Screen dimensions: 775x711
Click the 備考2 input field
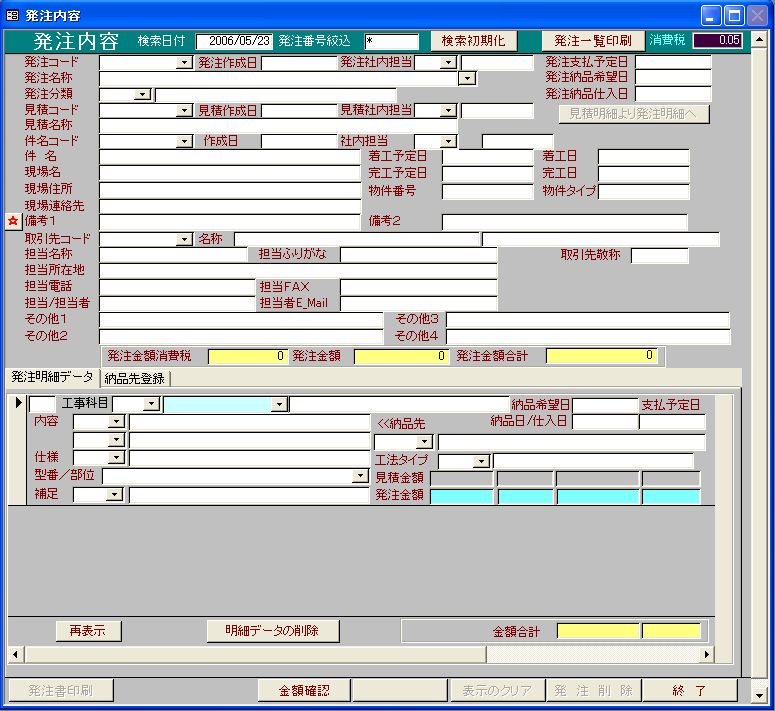564,222
